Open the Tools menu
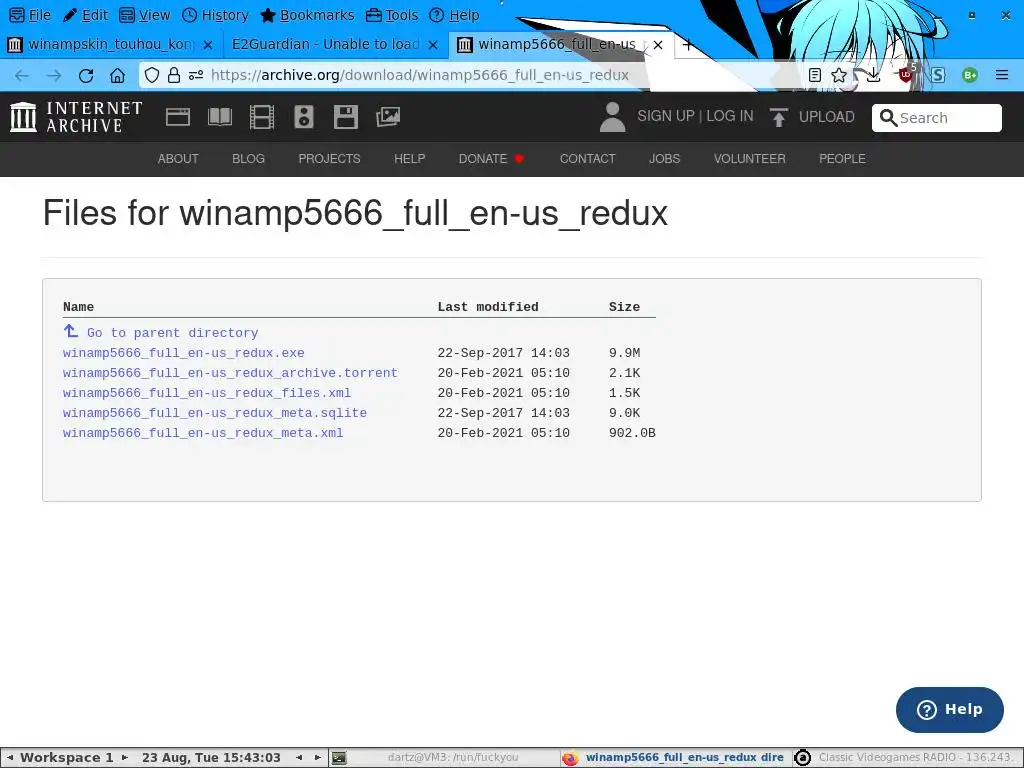1024x768 pixels. coord(392,15)
